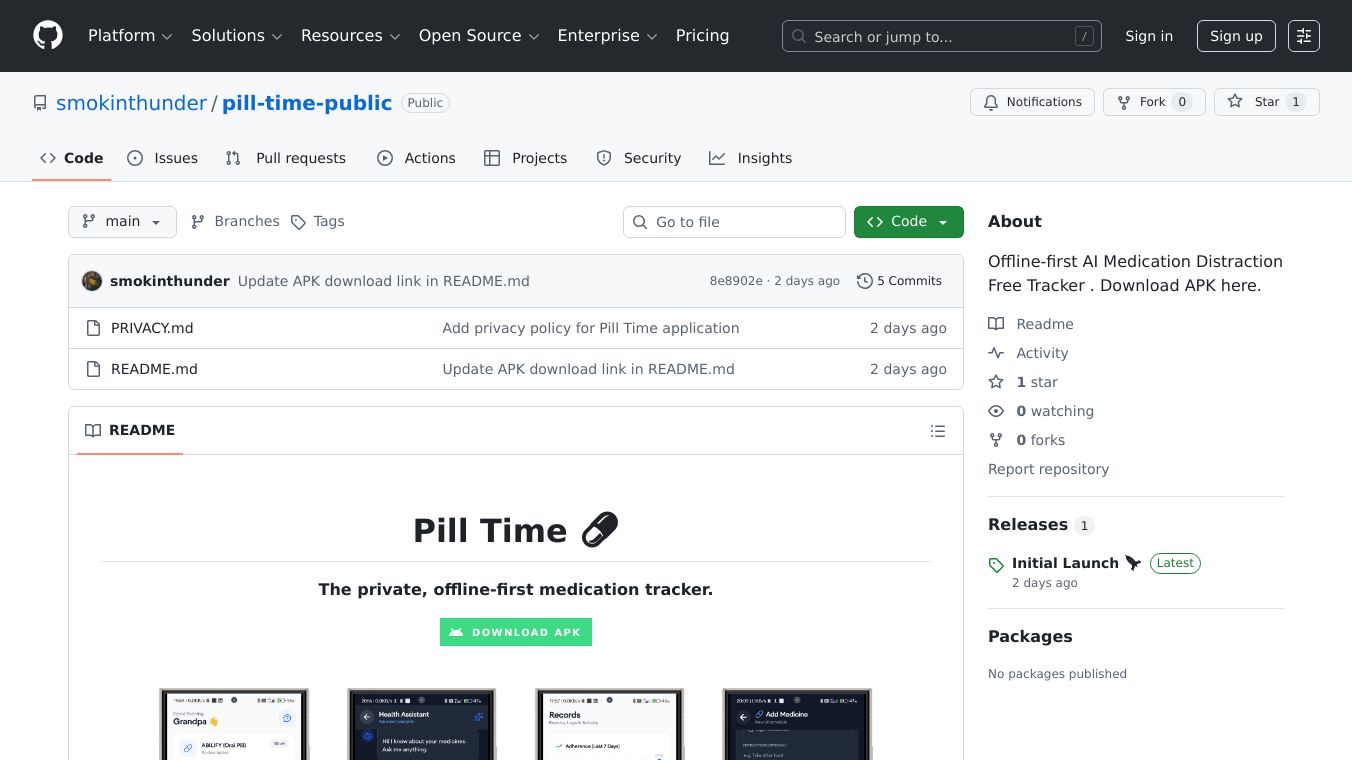Fork the pill-time-public repository
1352x760 pixels.
(x=1154, y=102)
